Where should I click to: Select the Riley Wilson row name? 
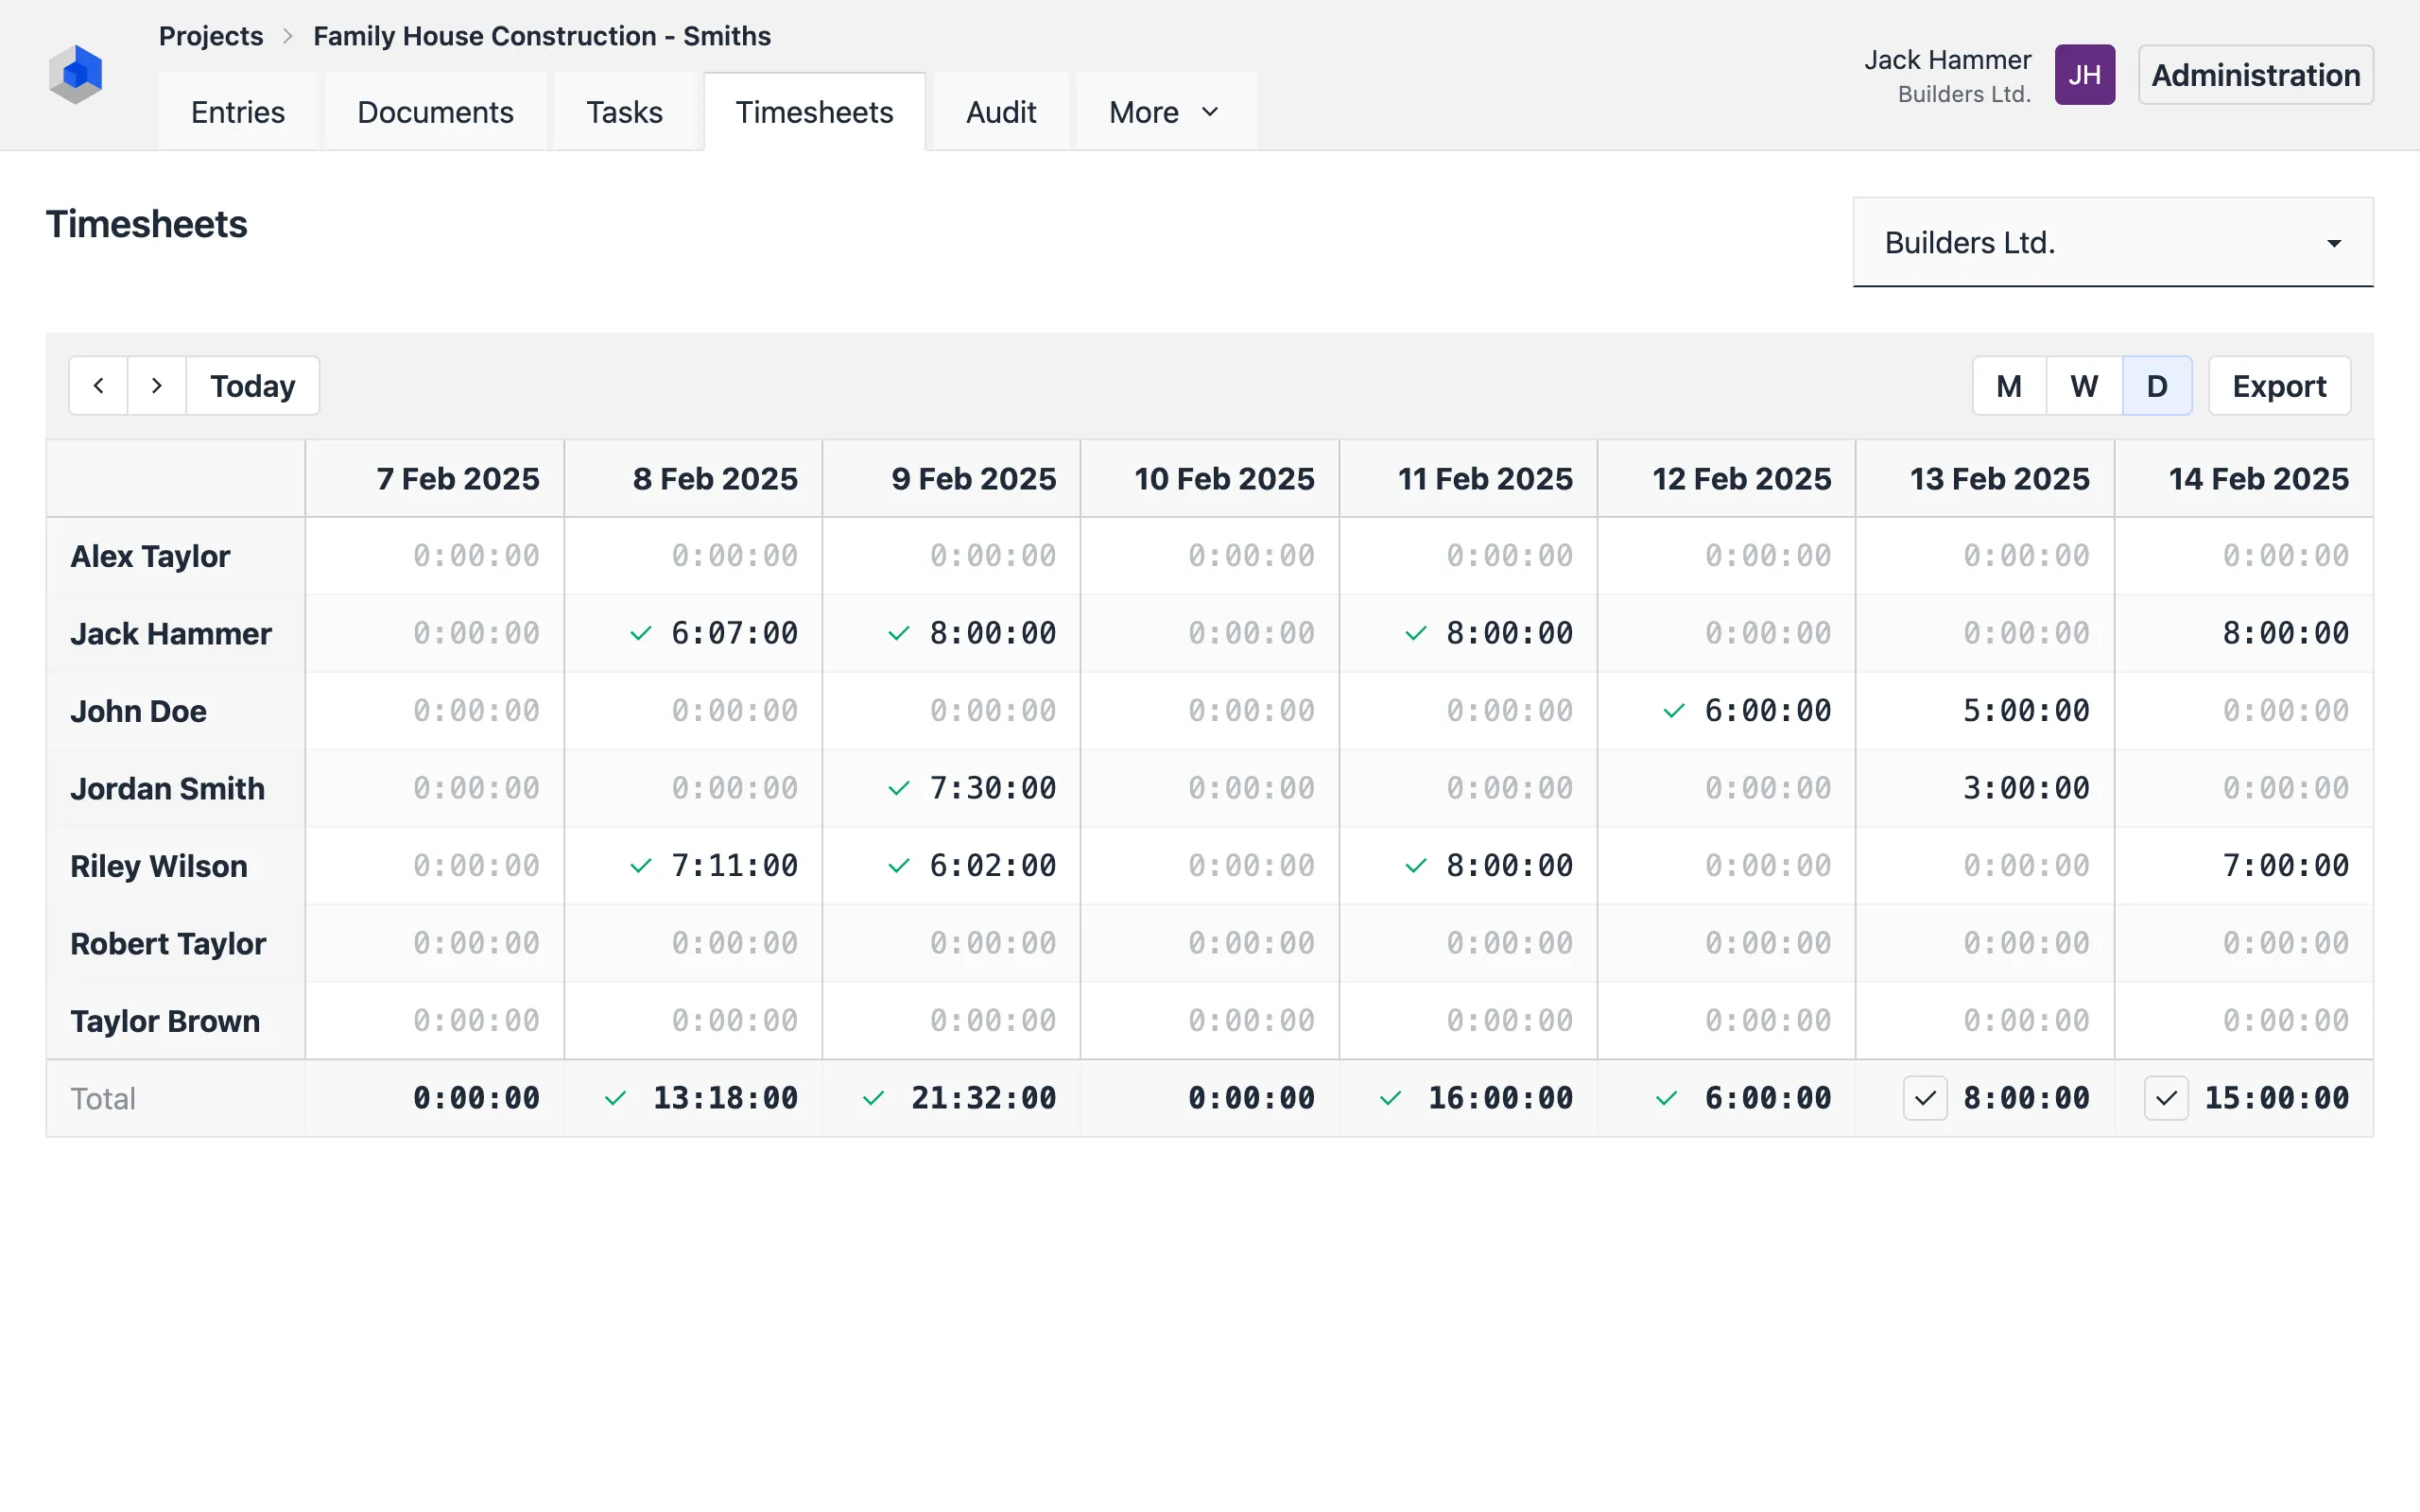(x=159, y=866)
